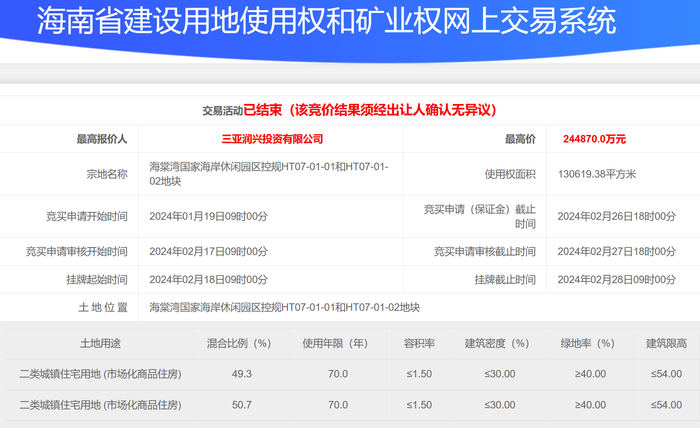Select 70.0 years in the 50.7 row
This screenshot has width=700, height=428.
coord(338,405)
